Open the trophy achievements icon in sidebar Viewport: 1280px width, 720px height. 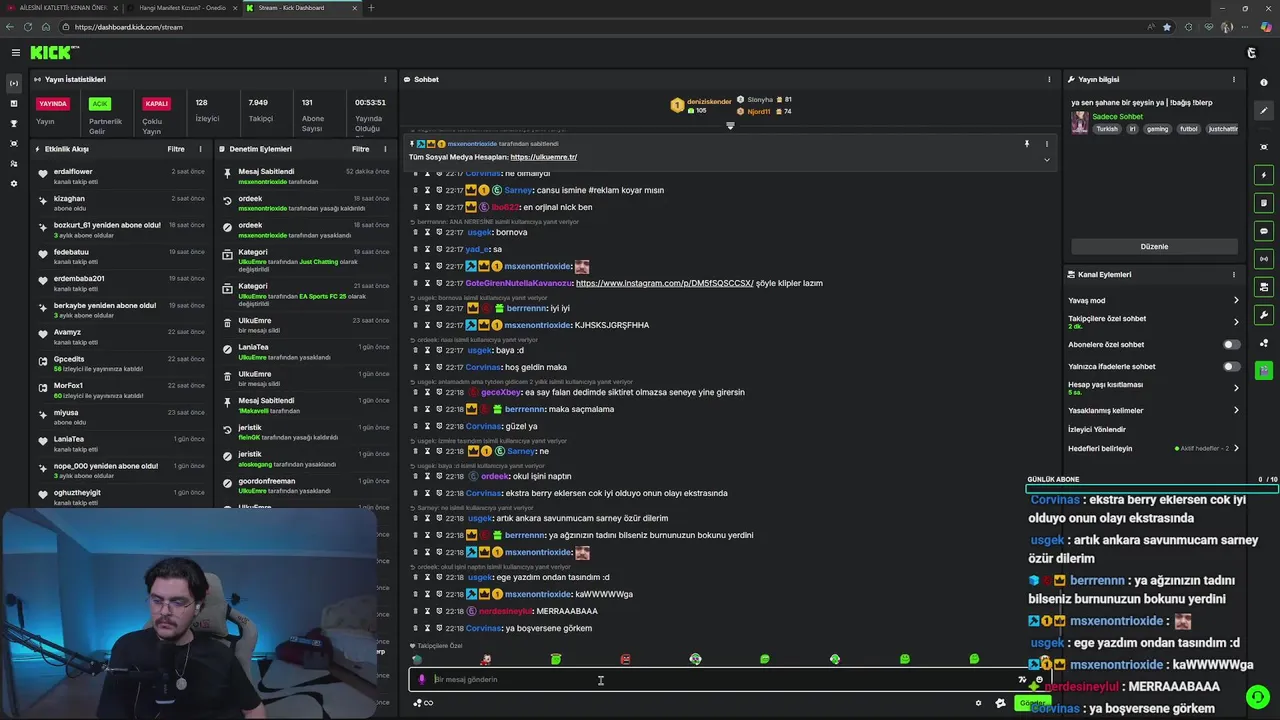point(14,123)
